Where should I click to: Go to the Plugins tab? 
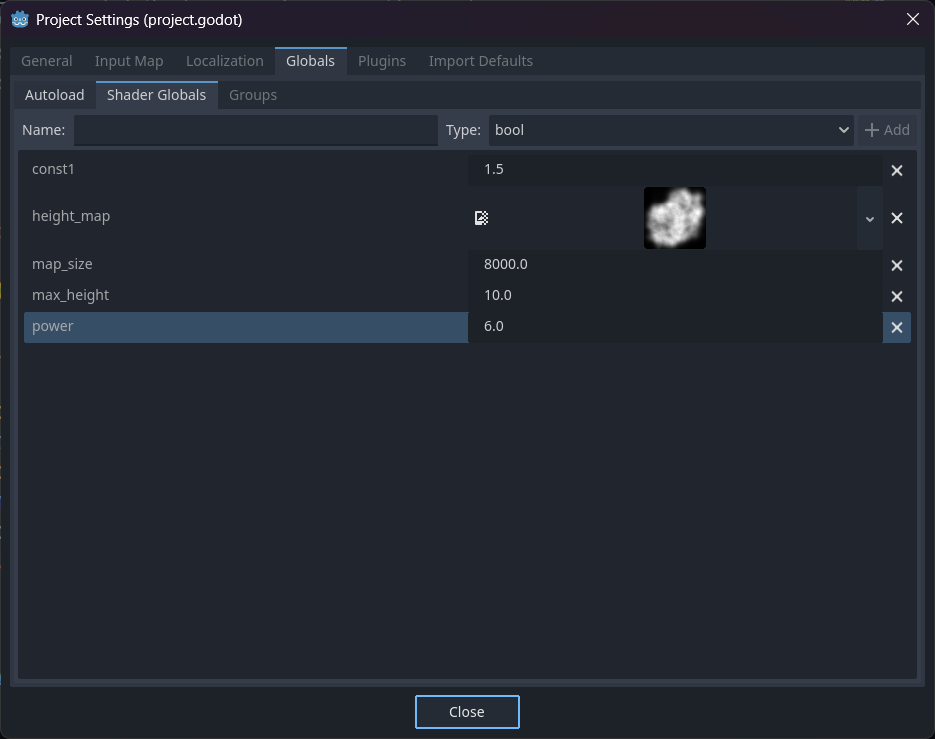pos(382,61)
